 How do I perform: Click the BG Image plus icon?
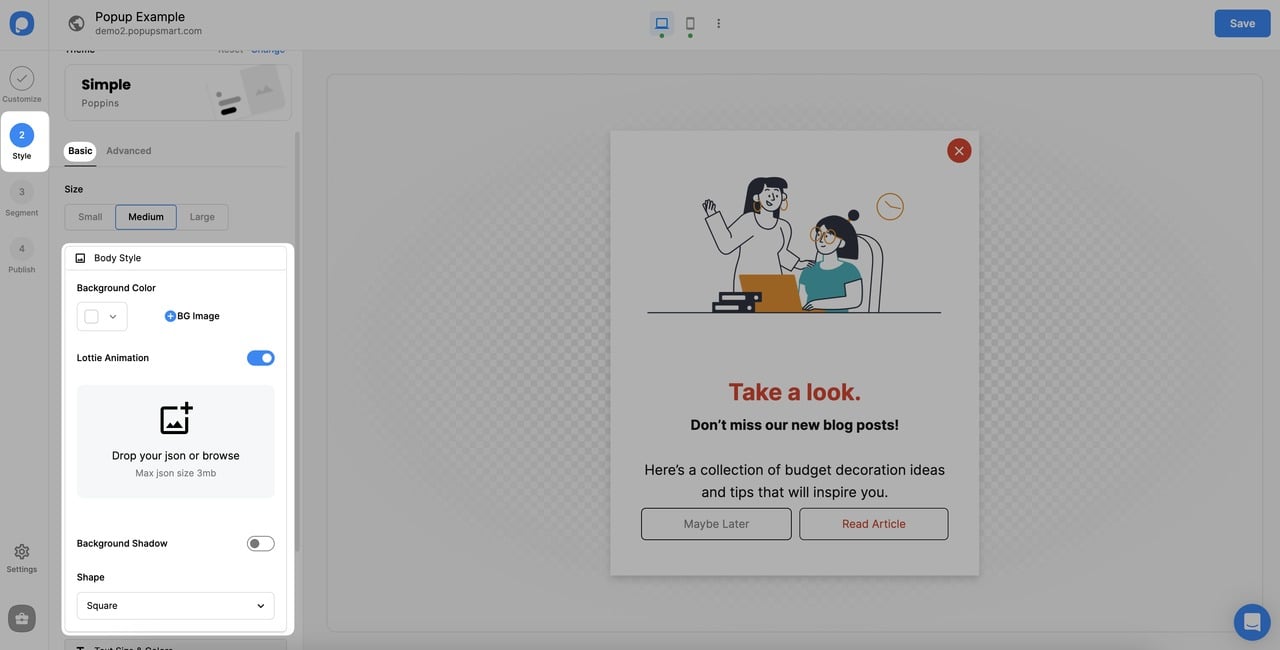[x=170, y=316]
